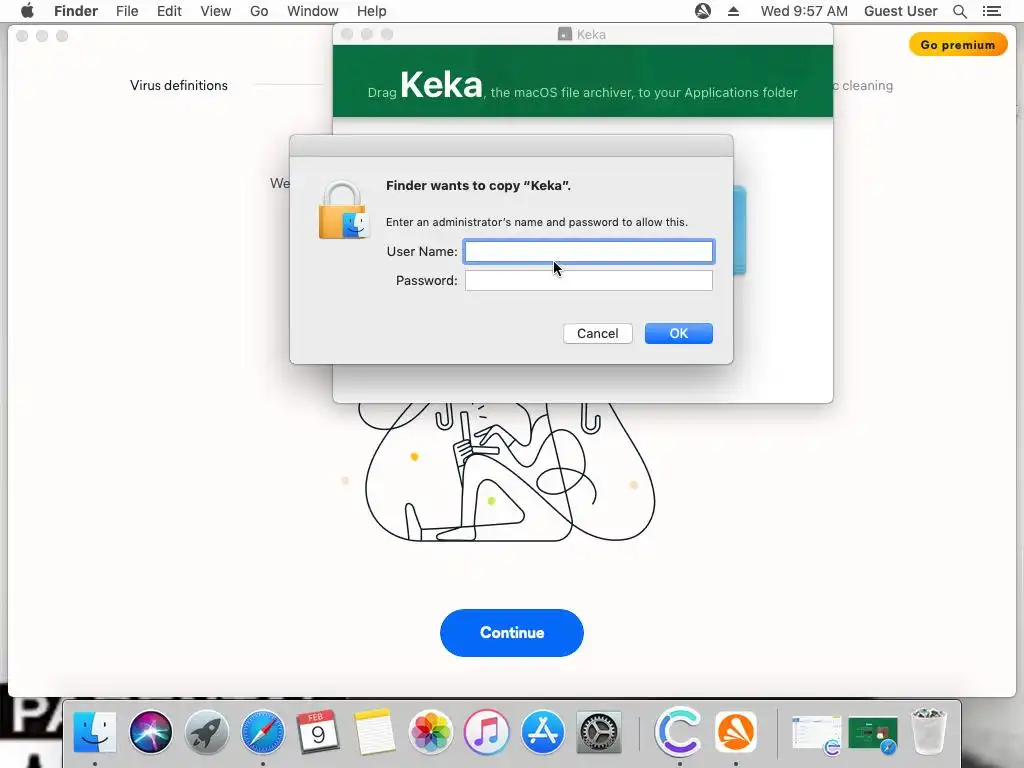Select Virus definitions step in Avast
This screenshot has width=1024, height=768.
(178, 86)
